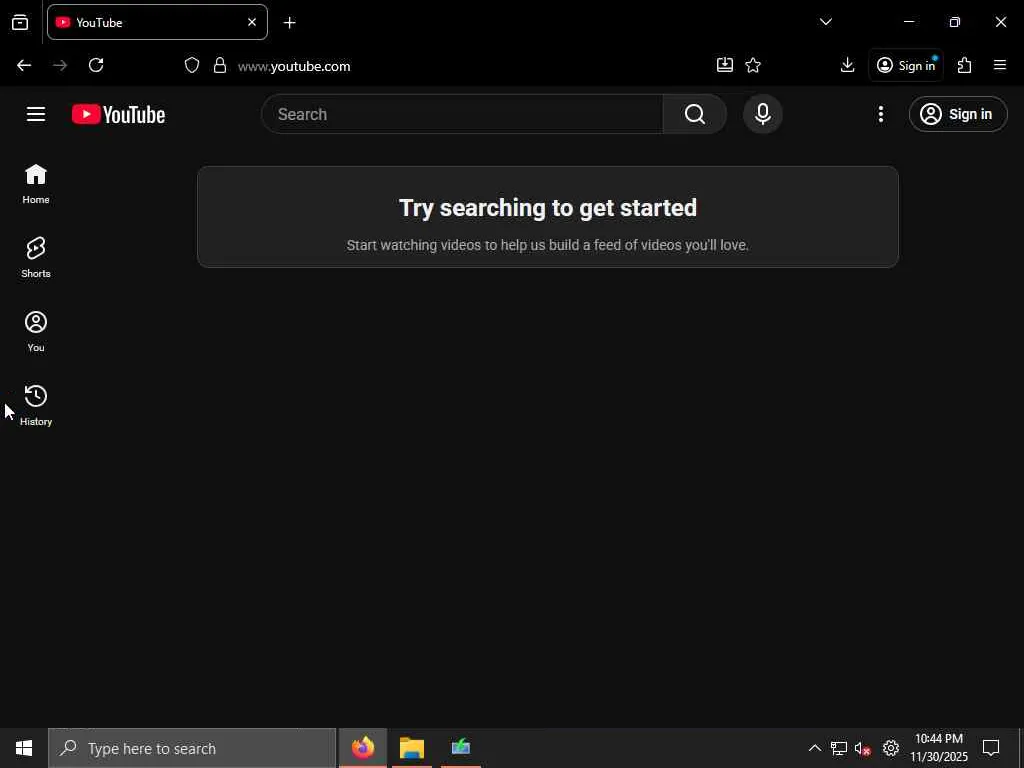Show hidden system tray icons
1024x768 pixels.
(x=814, y=748)
